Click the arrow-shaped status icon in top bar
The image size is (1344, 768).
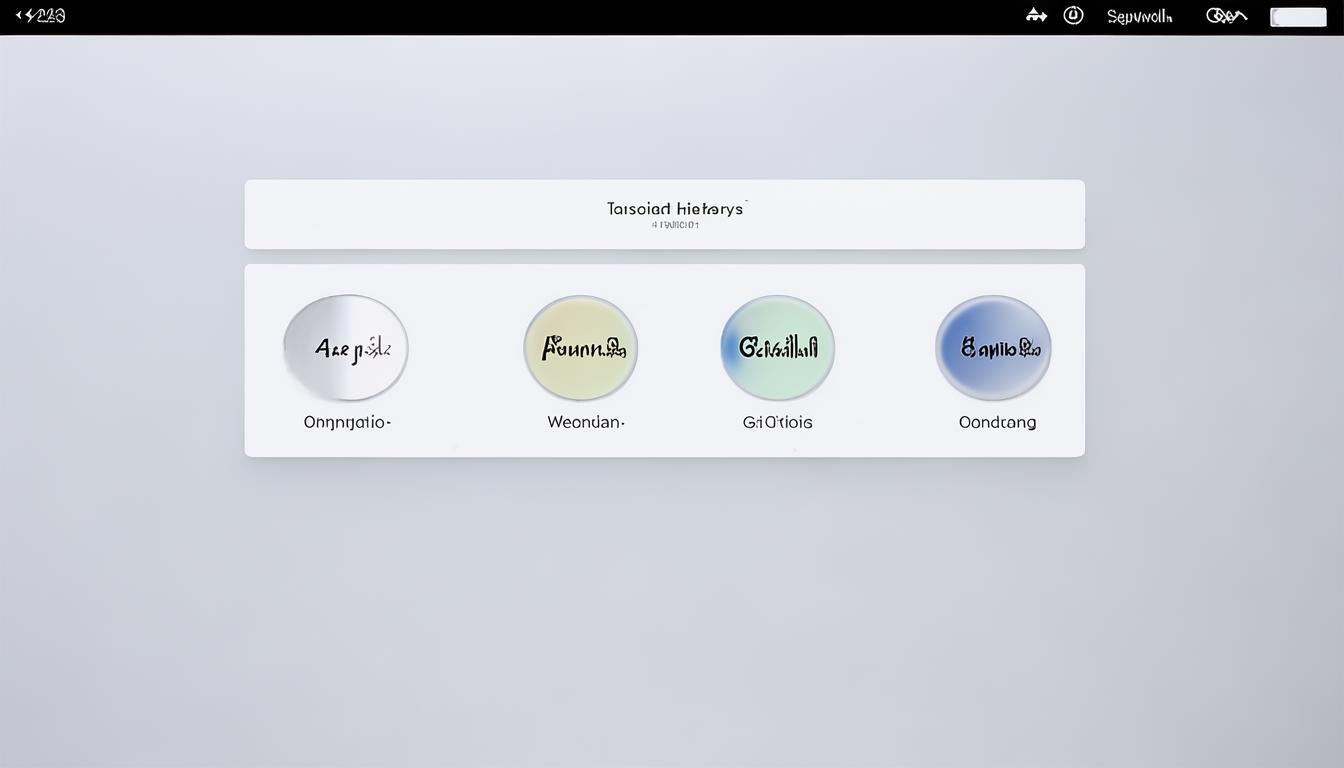coord(1036,15)
